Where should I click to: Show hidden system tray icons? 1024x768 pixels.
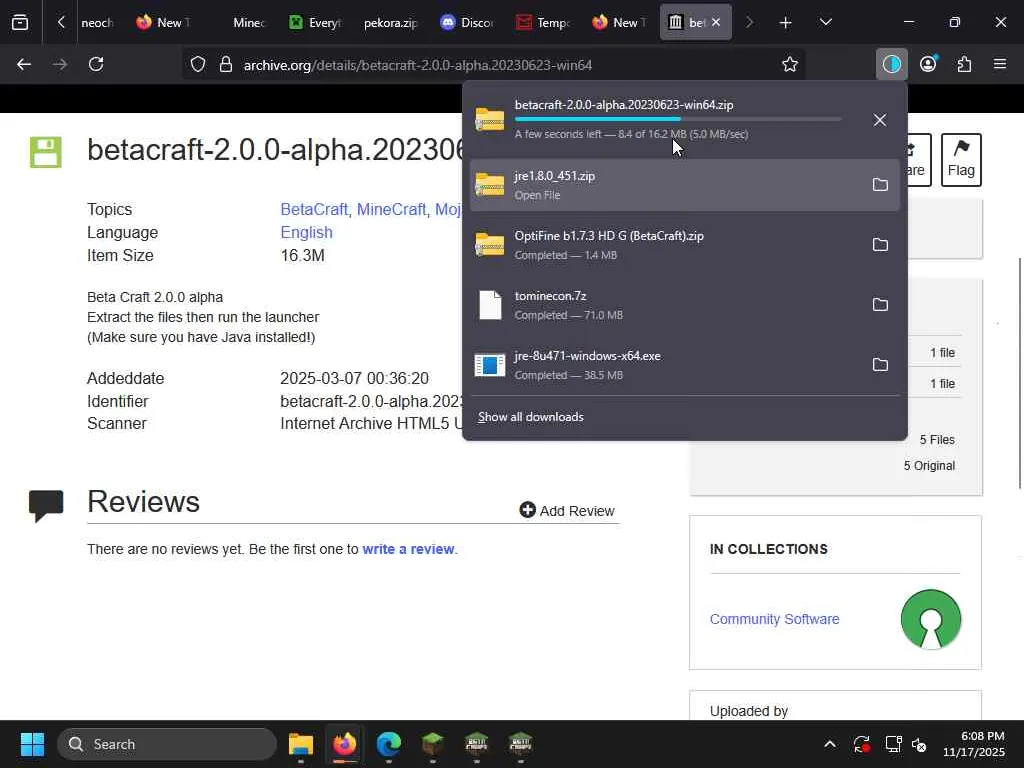pos(829,744)
